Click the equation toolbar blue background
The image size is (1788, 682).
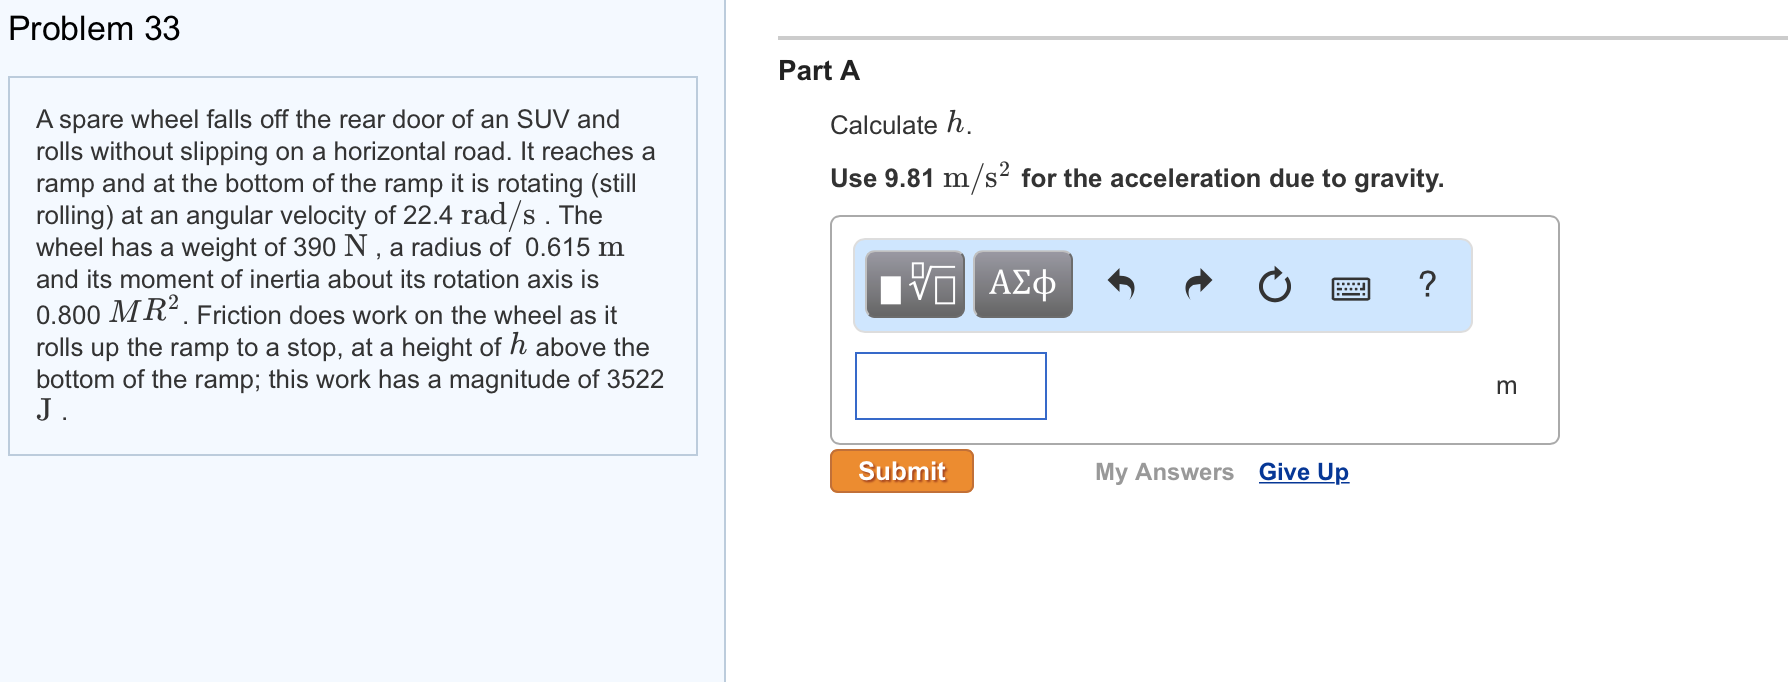click(1162, 285)
